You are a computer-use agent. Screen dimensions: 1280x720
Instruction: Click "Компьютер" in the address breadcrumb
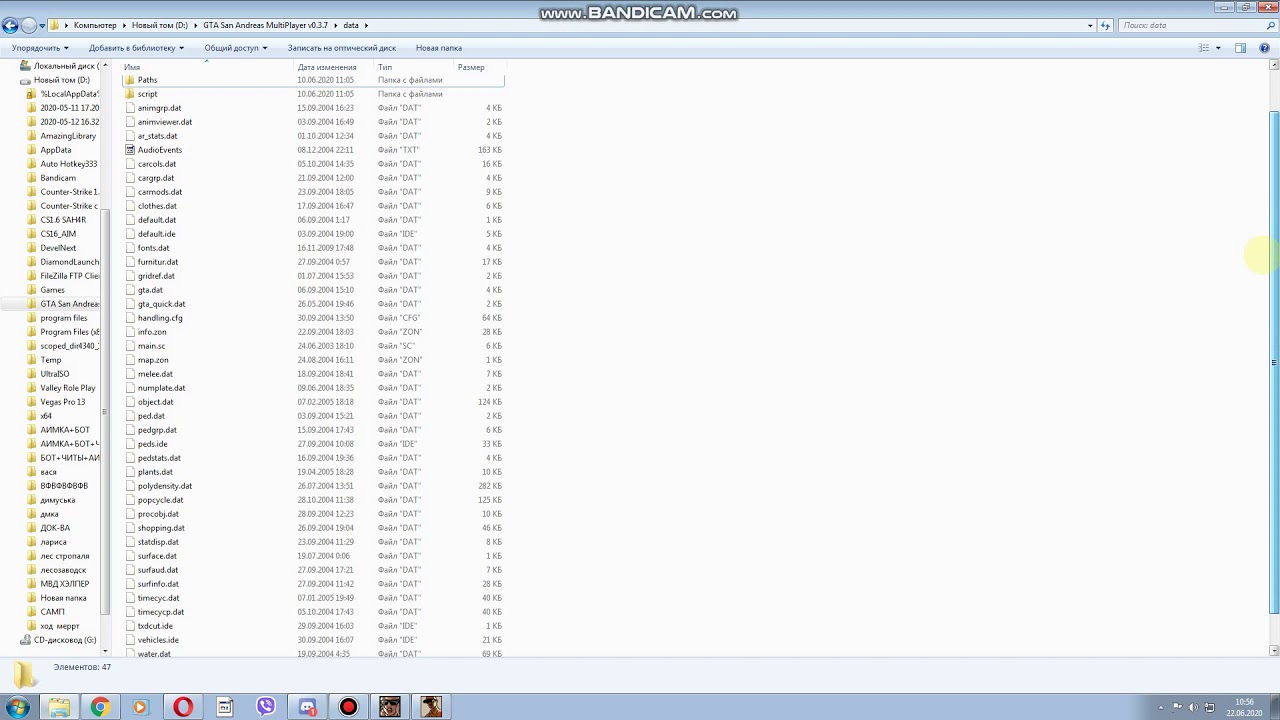(x=95, y=25)
